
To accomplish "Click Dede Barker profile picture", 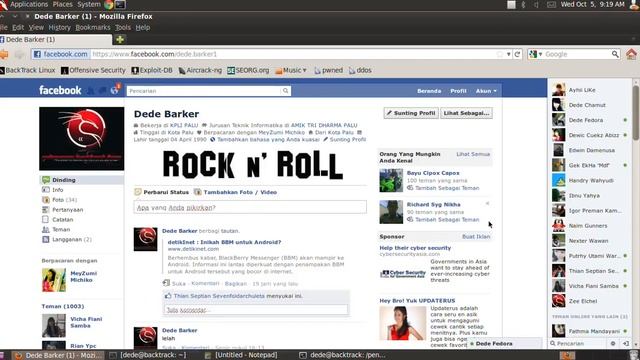I will [82, 139].
